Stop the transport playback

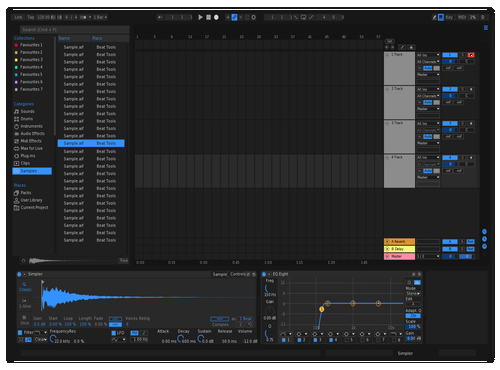208,17
